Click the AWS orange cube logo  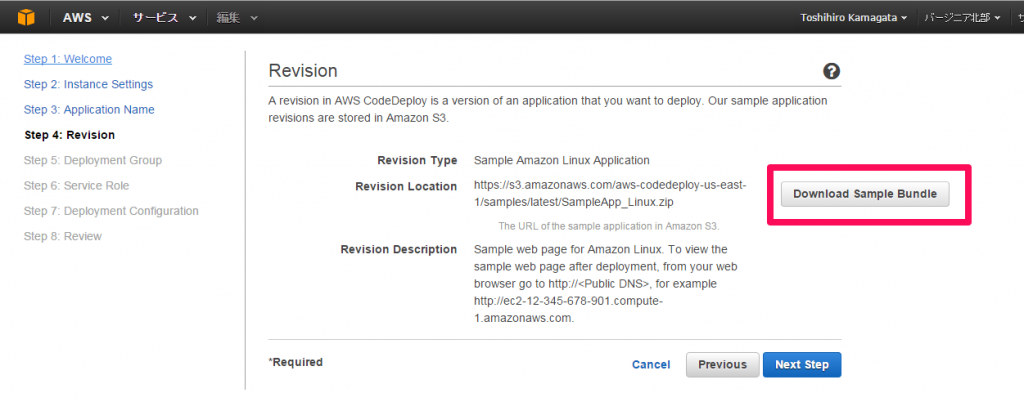(x=26, y=18)
